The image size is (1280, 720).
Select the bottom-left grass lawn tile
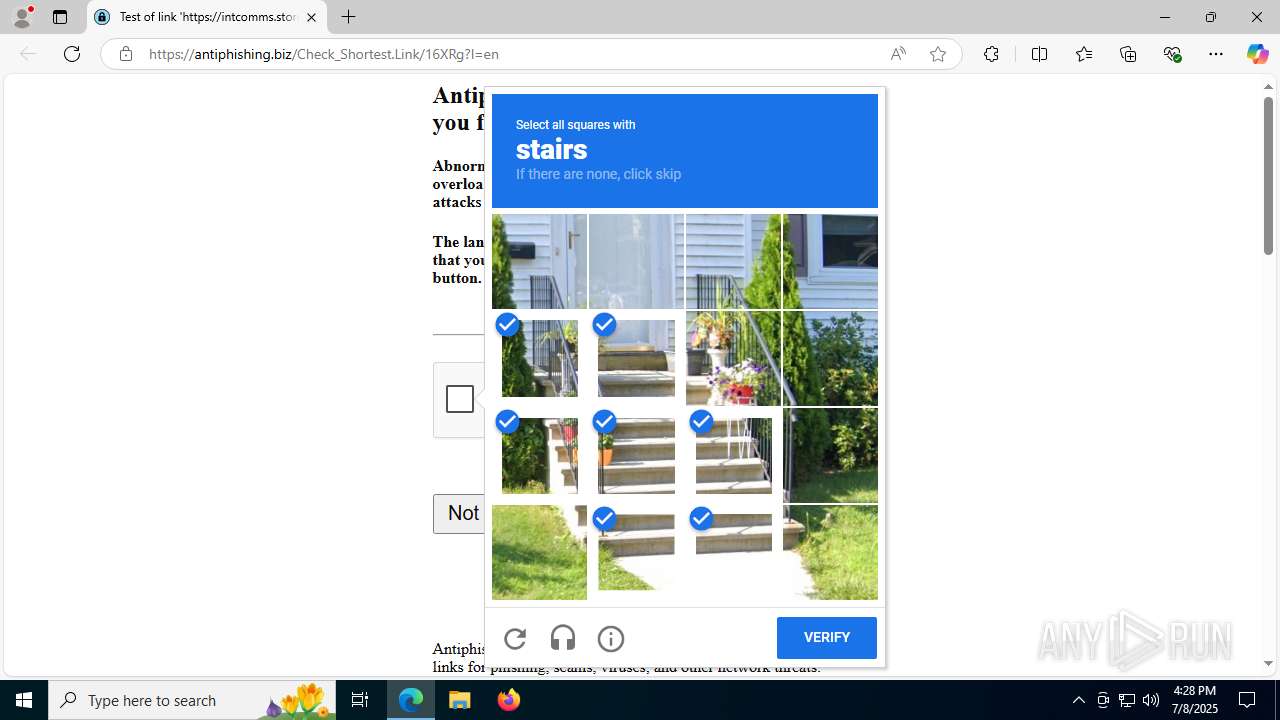click(x=539, y=552)
